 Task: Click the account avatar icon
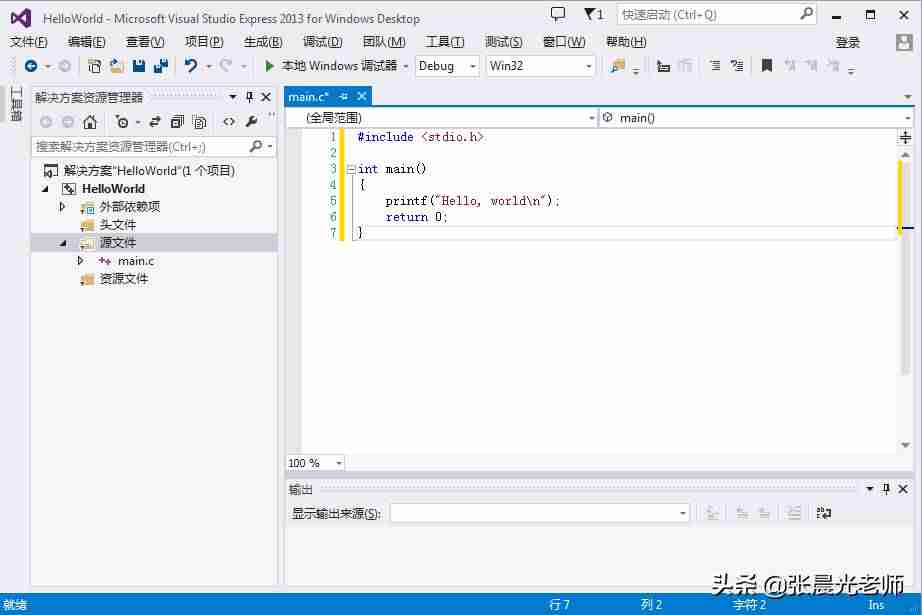[904, 42]
